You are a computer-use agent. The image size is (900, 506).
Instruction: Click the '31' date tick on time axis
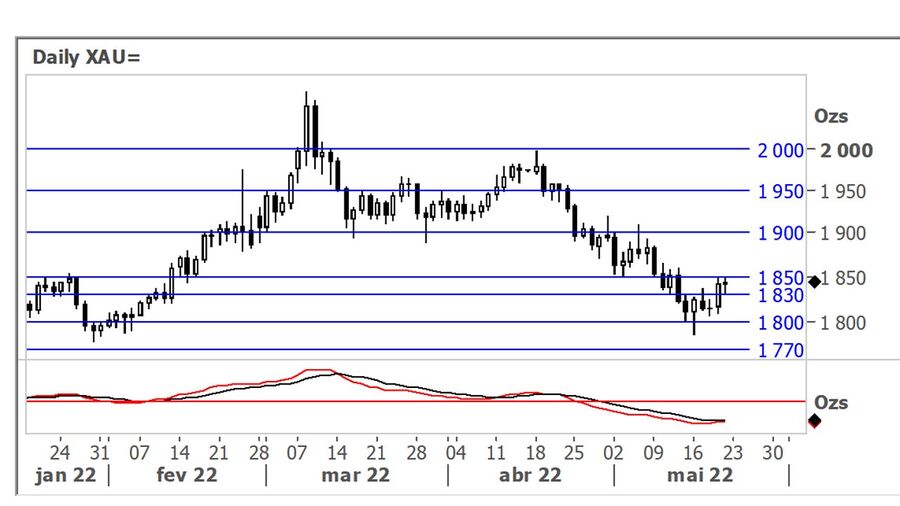pos(100,453)
